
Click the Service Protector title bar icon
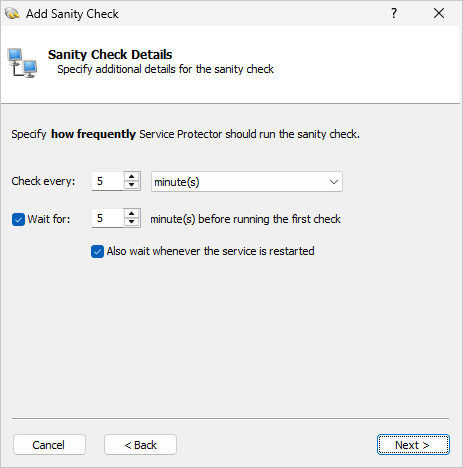tap(12, 14)
